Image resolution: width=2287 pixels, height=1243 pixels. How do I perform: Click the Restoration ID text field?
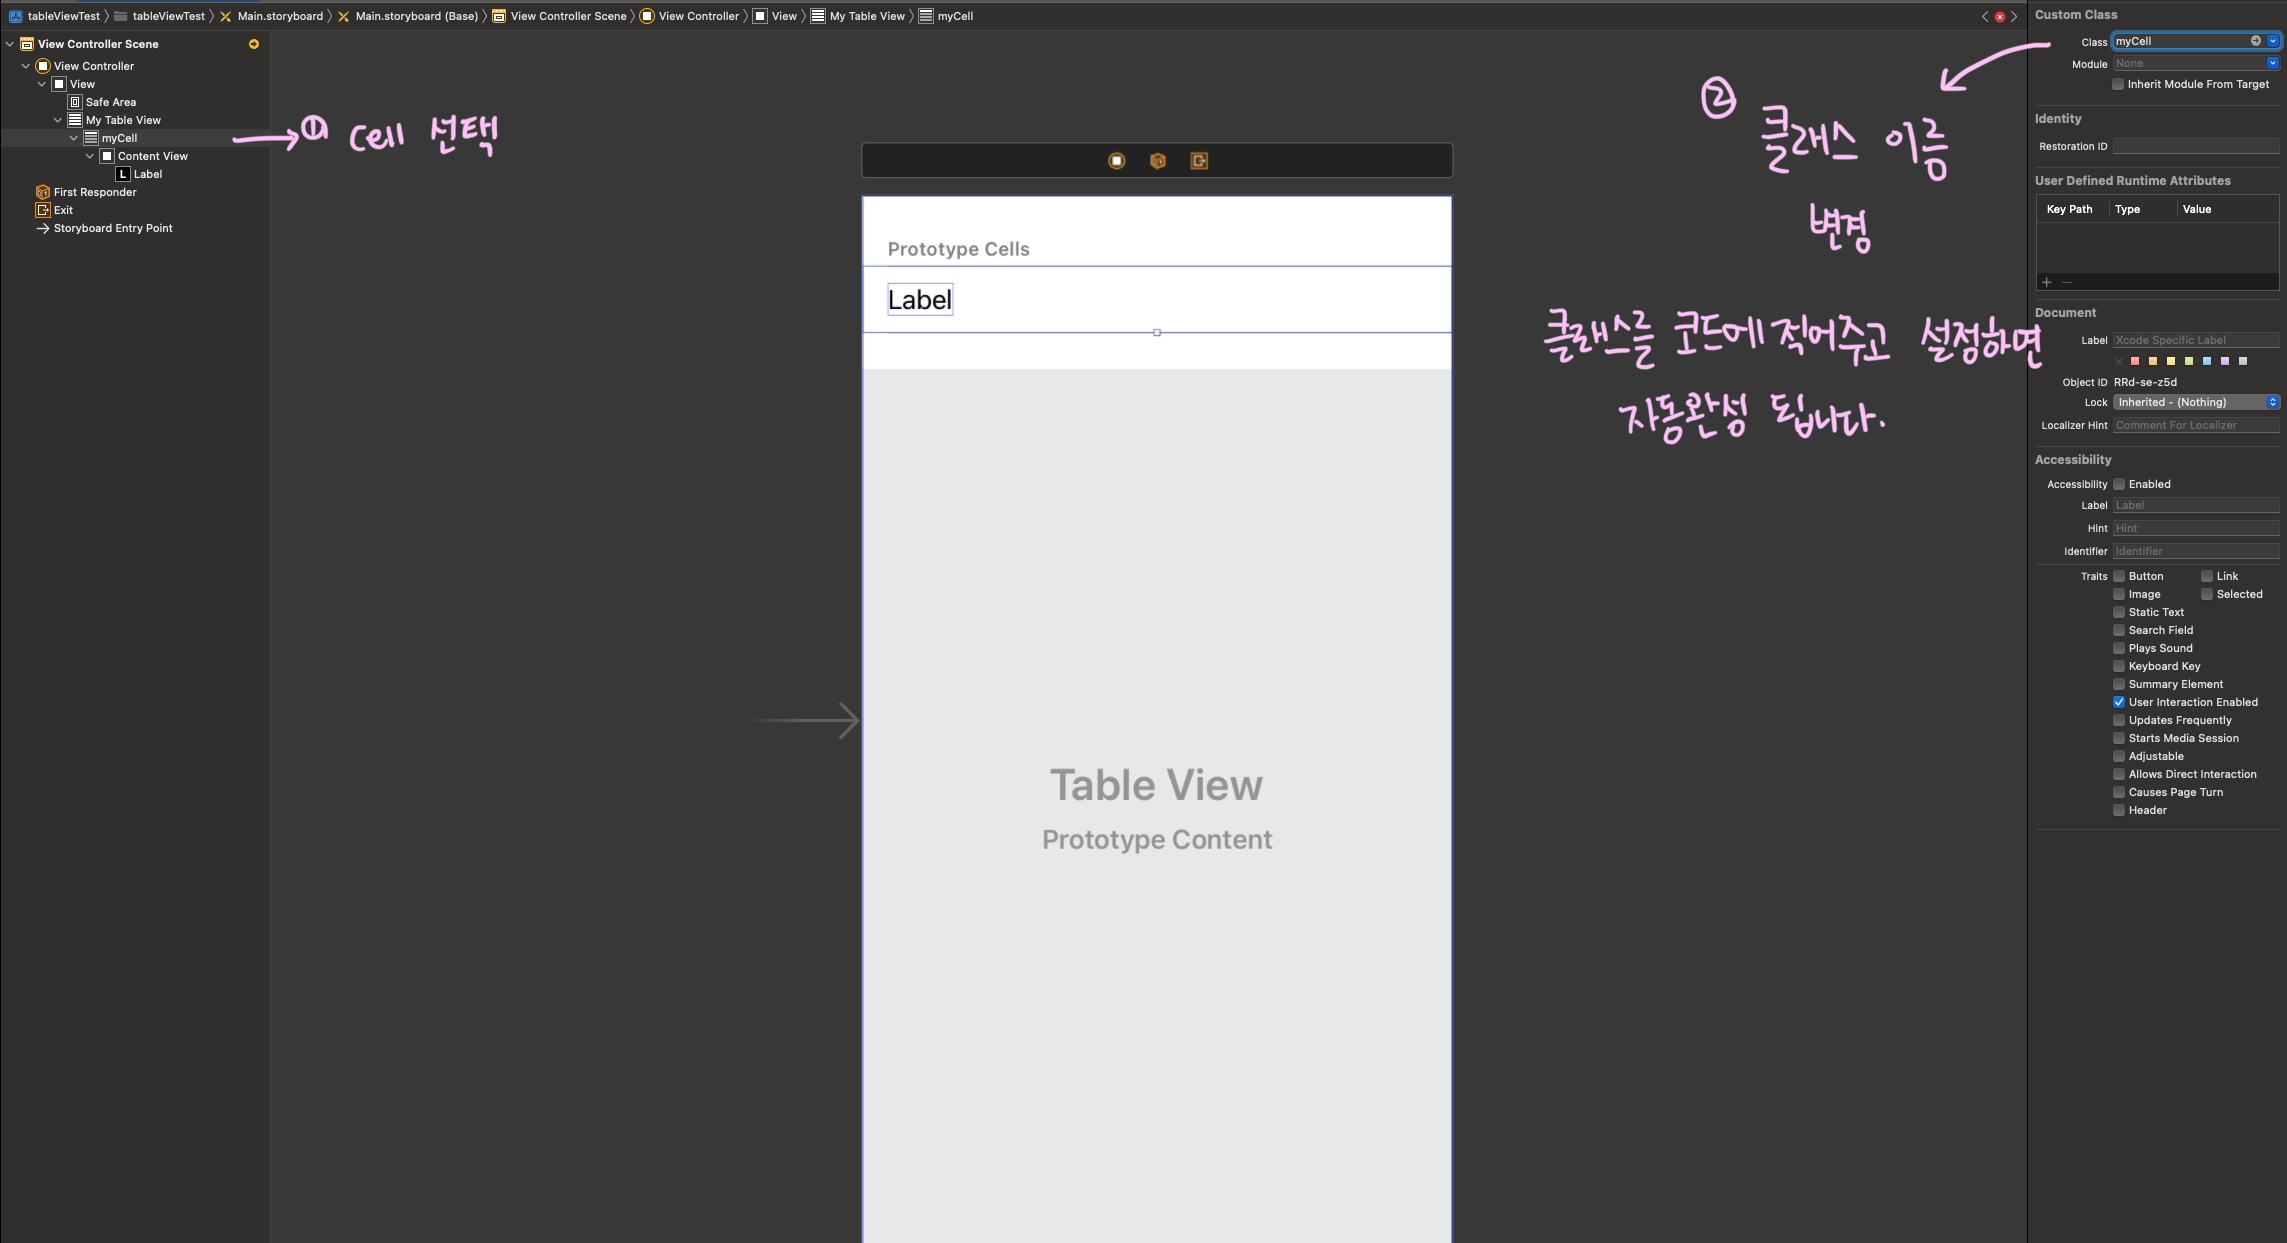[x=2195, y=146]
